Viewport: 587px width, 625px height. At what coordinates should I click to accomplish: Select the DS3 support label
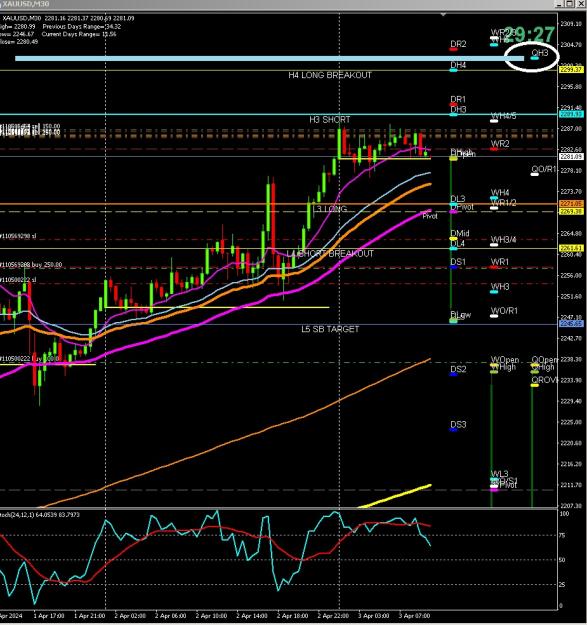point(458,425)
